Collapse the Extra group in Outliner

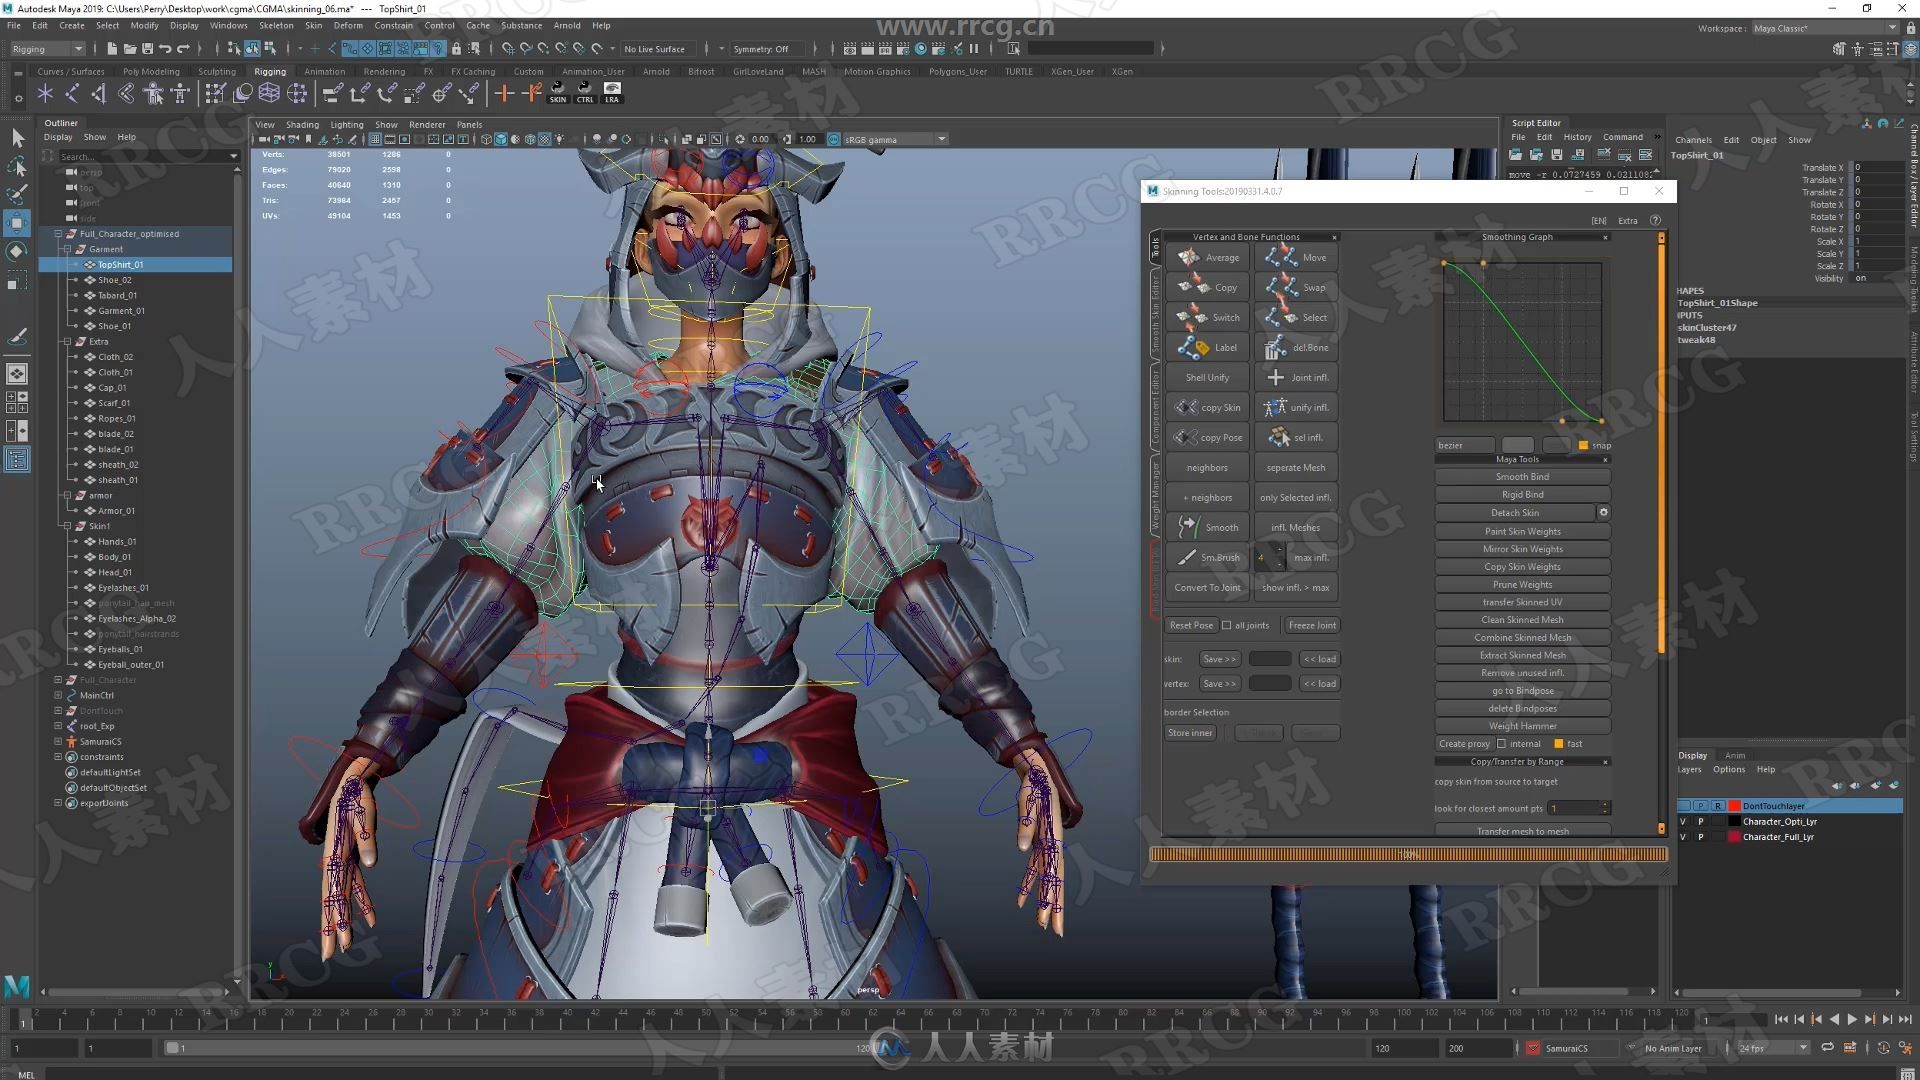tap(67, 341)
